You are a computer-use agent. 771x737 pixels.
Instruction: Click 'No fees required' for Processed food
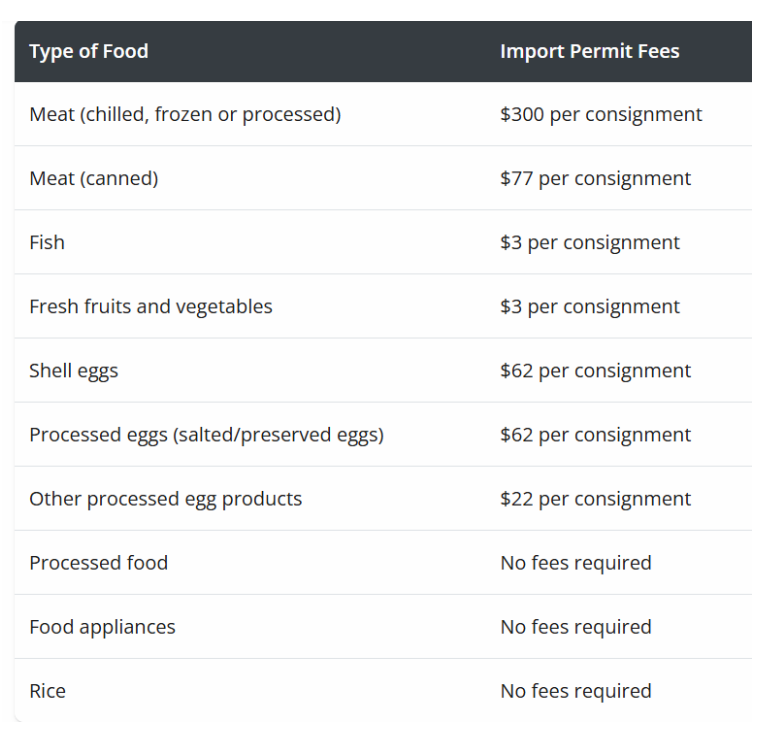pos(576,563)
